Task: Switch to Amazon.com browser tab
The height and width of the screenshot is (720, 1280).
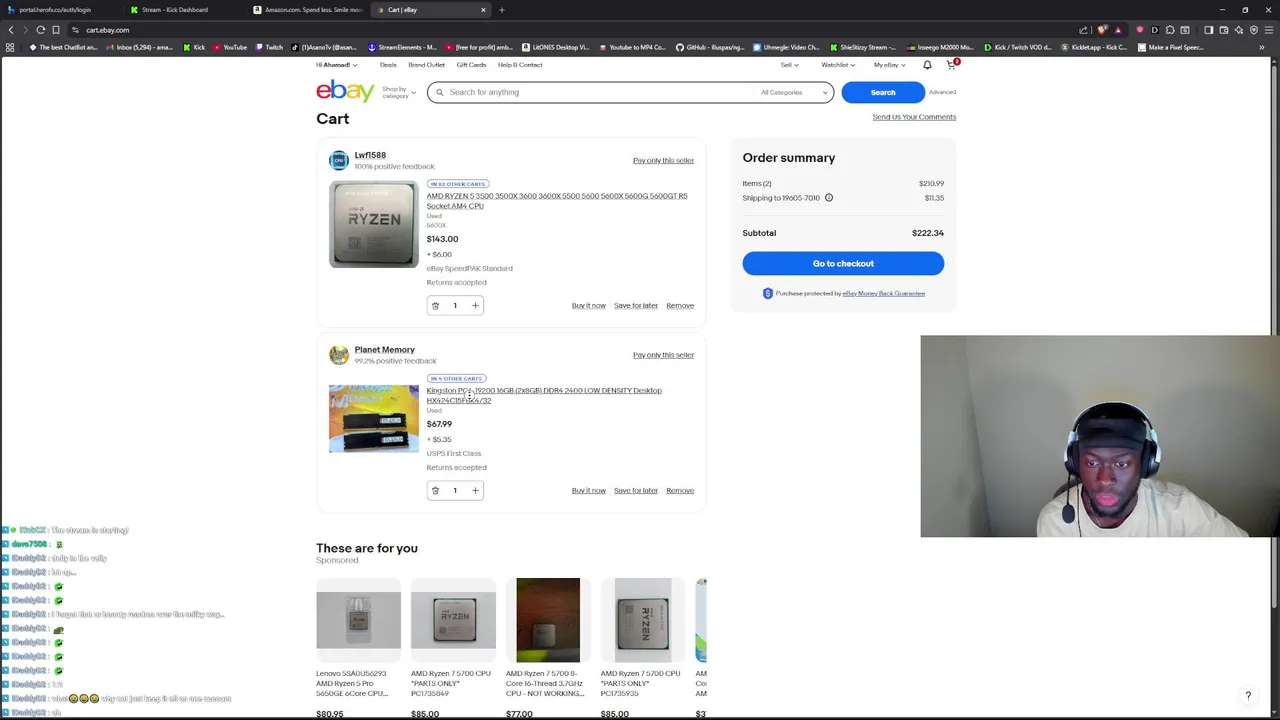Action: (310, 10)
